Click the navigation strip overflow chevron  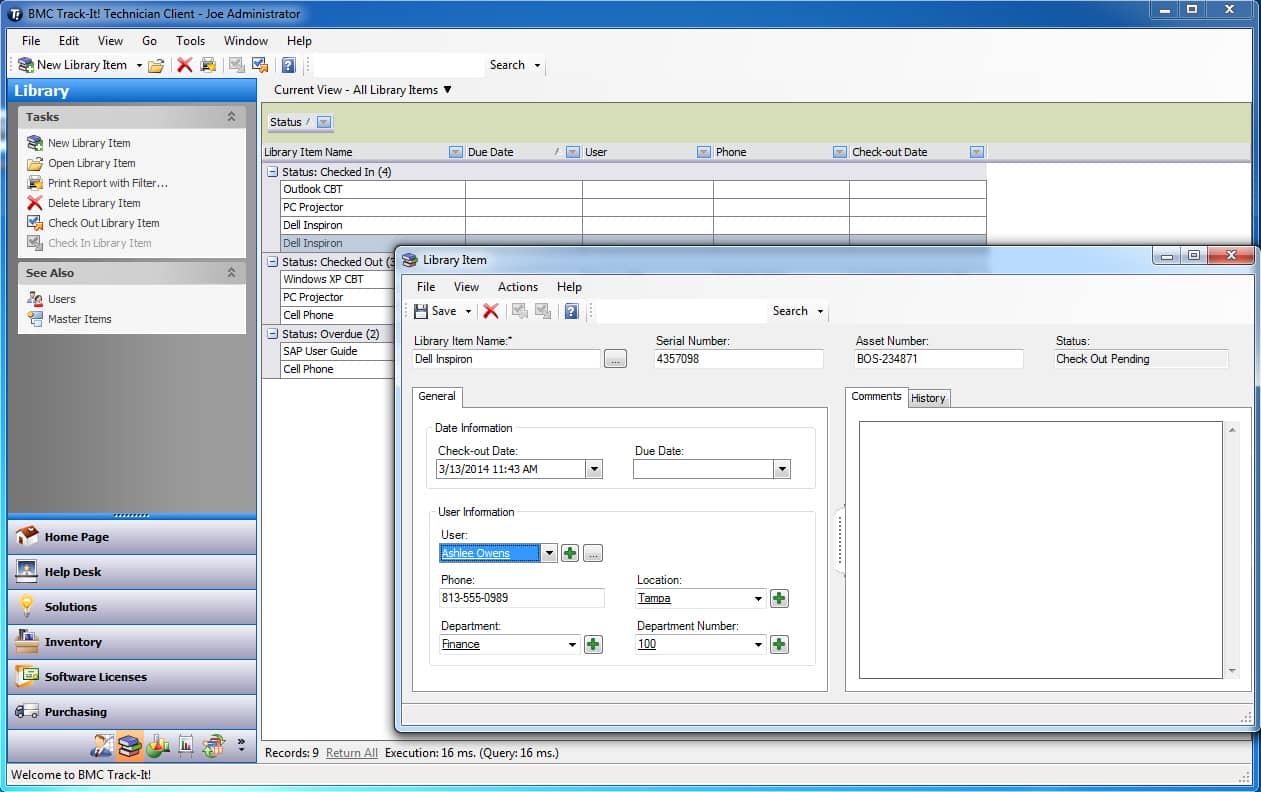point(241,745)
